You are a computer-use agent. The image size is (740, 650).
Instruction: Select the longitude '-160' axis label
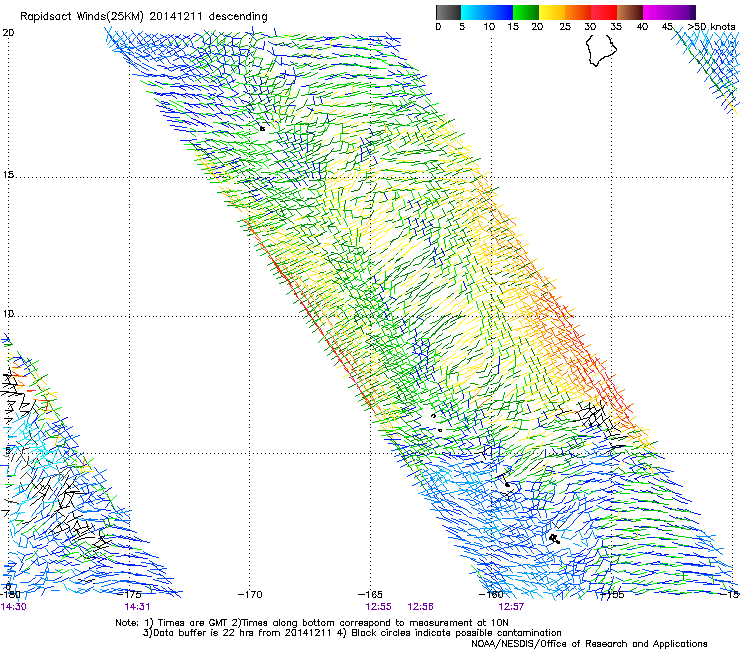click(x=491, y=594)
